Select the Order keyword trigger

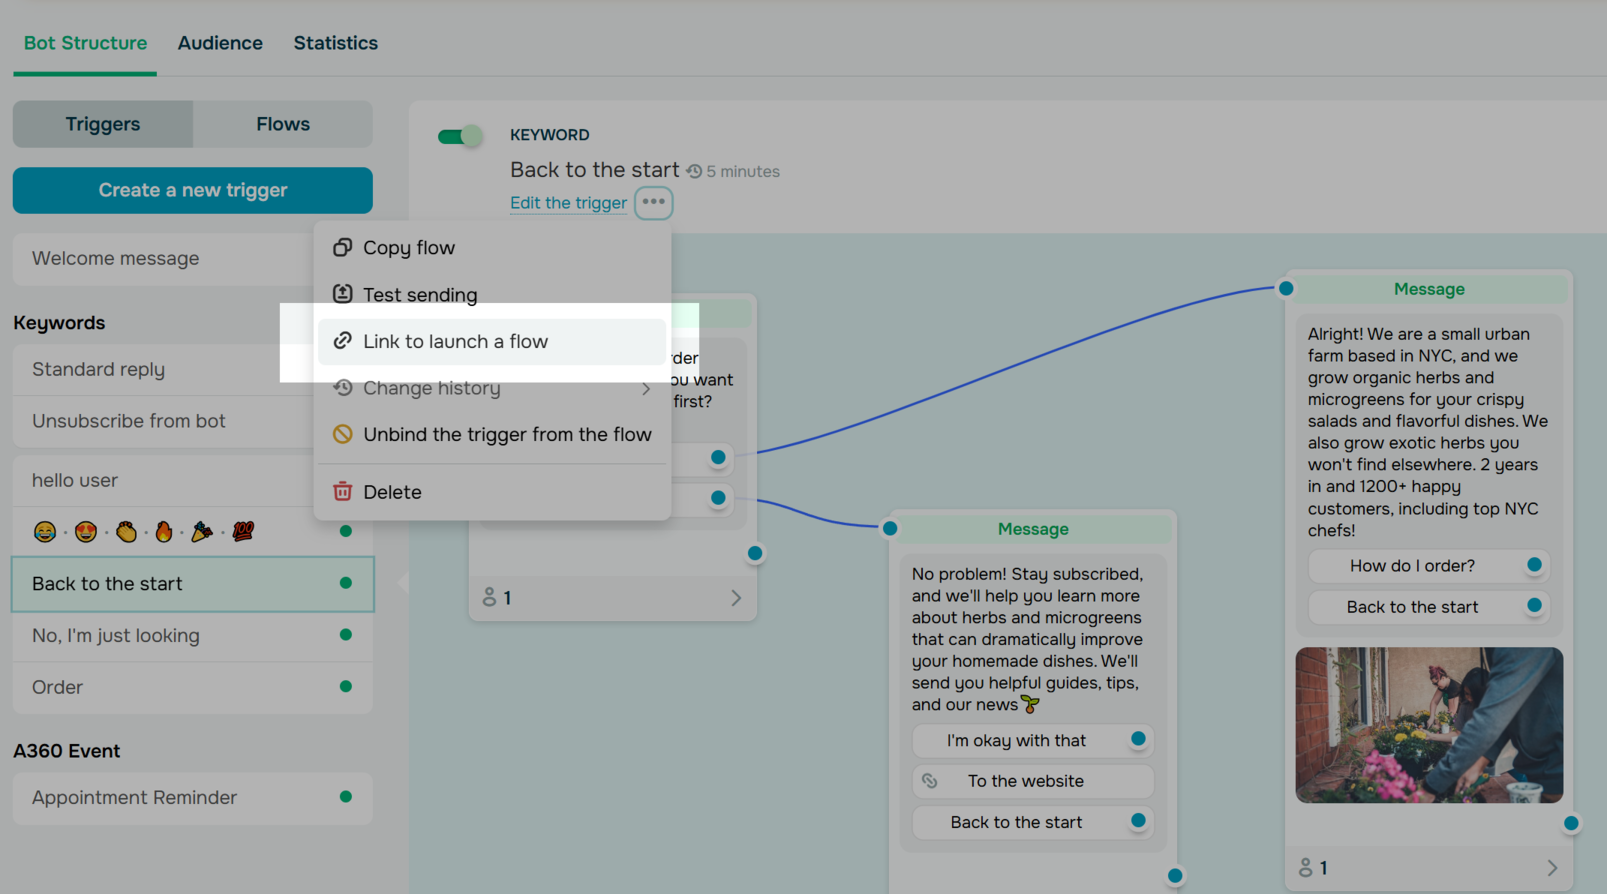(x=193, y=687)
